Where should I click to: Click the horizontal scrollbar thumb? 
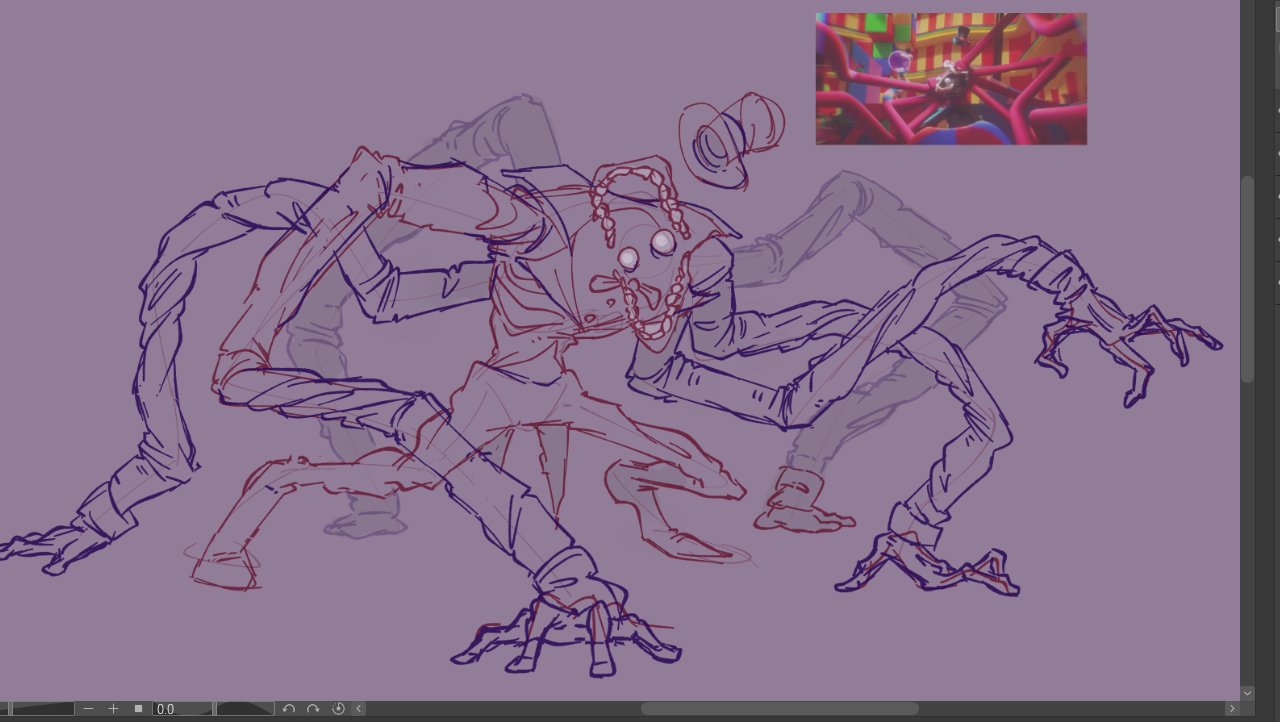pyautogui.click(x=779, y=709)
